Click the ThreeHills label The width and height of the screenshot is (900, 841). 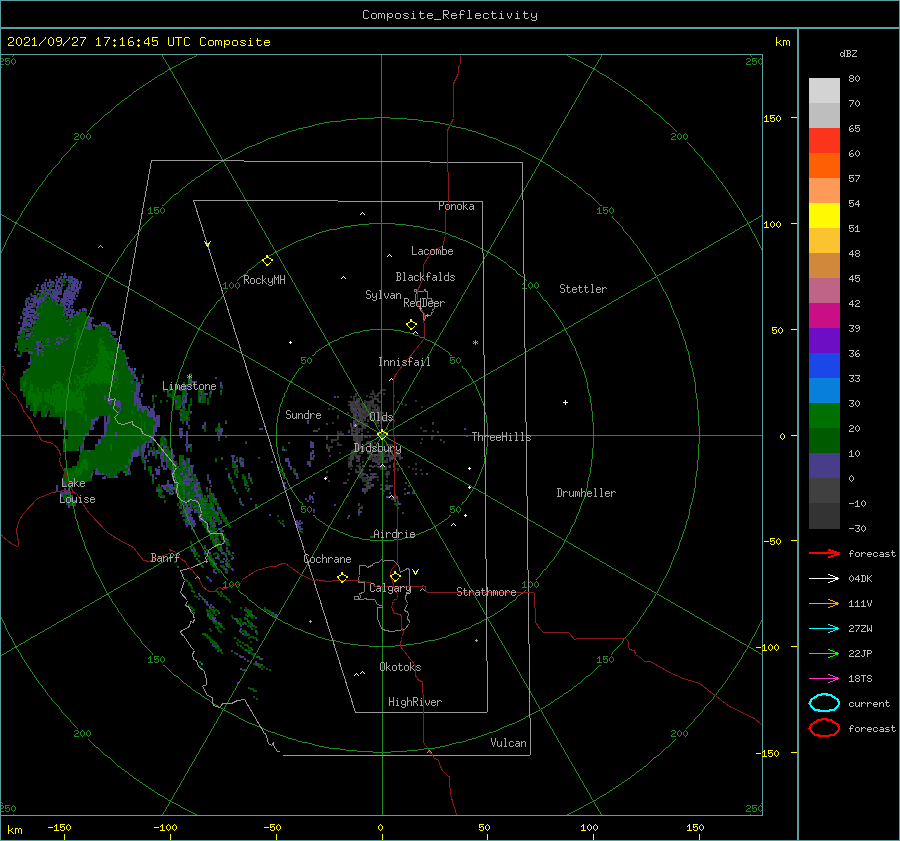(502, 437)
